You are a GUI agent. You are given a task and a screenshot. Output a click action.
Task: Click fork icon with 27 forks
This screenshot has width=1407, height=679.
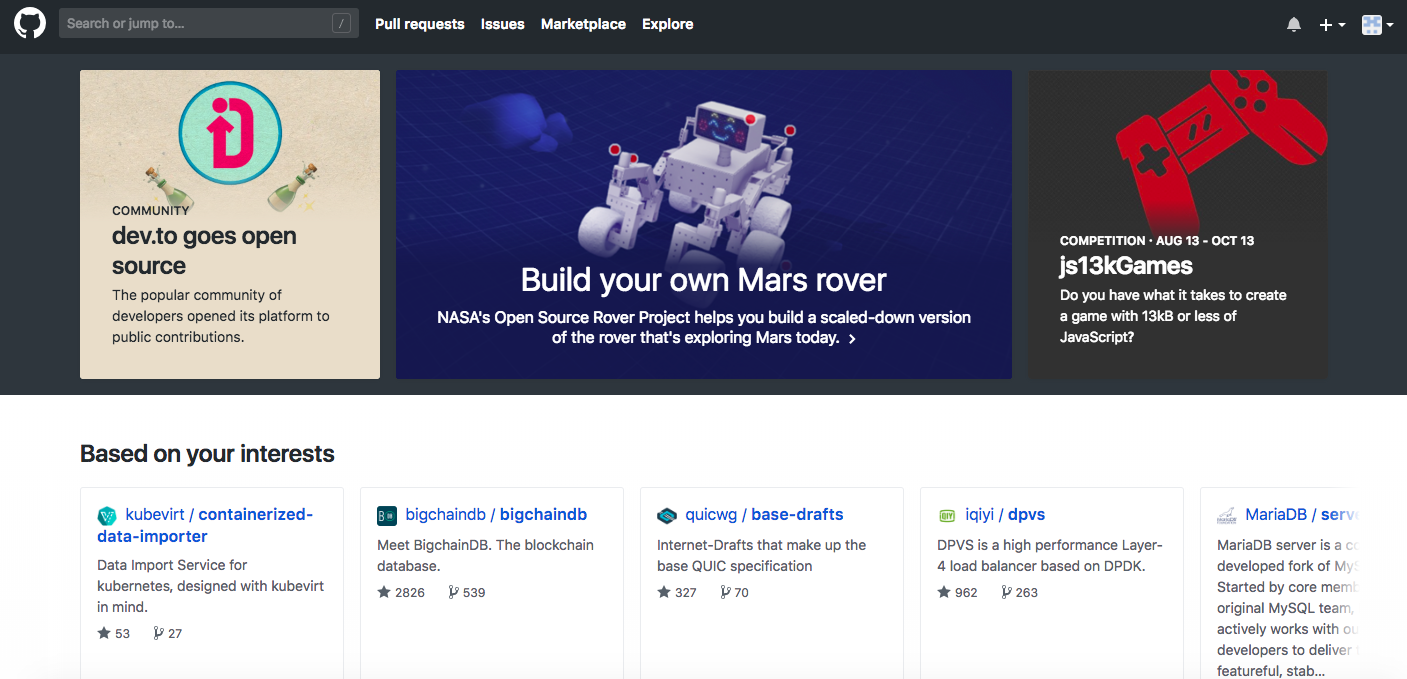coord(158,633)
